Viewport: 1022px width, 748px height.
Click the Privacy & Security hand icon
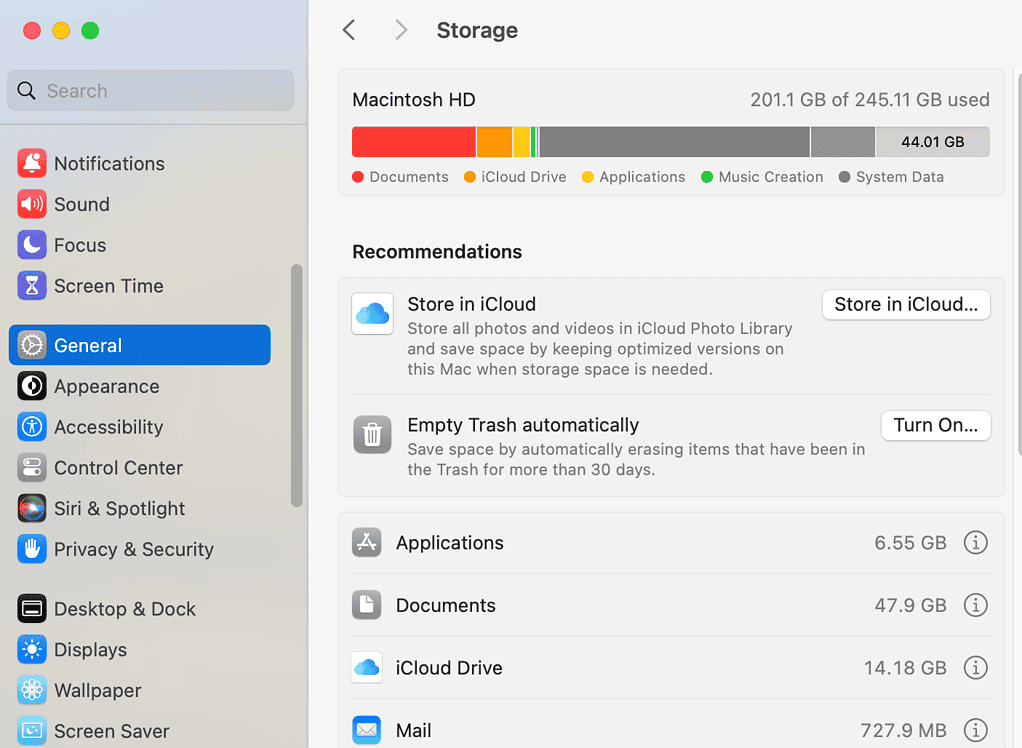point(32,549)
